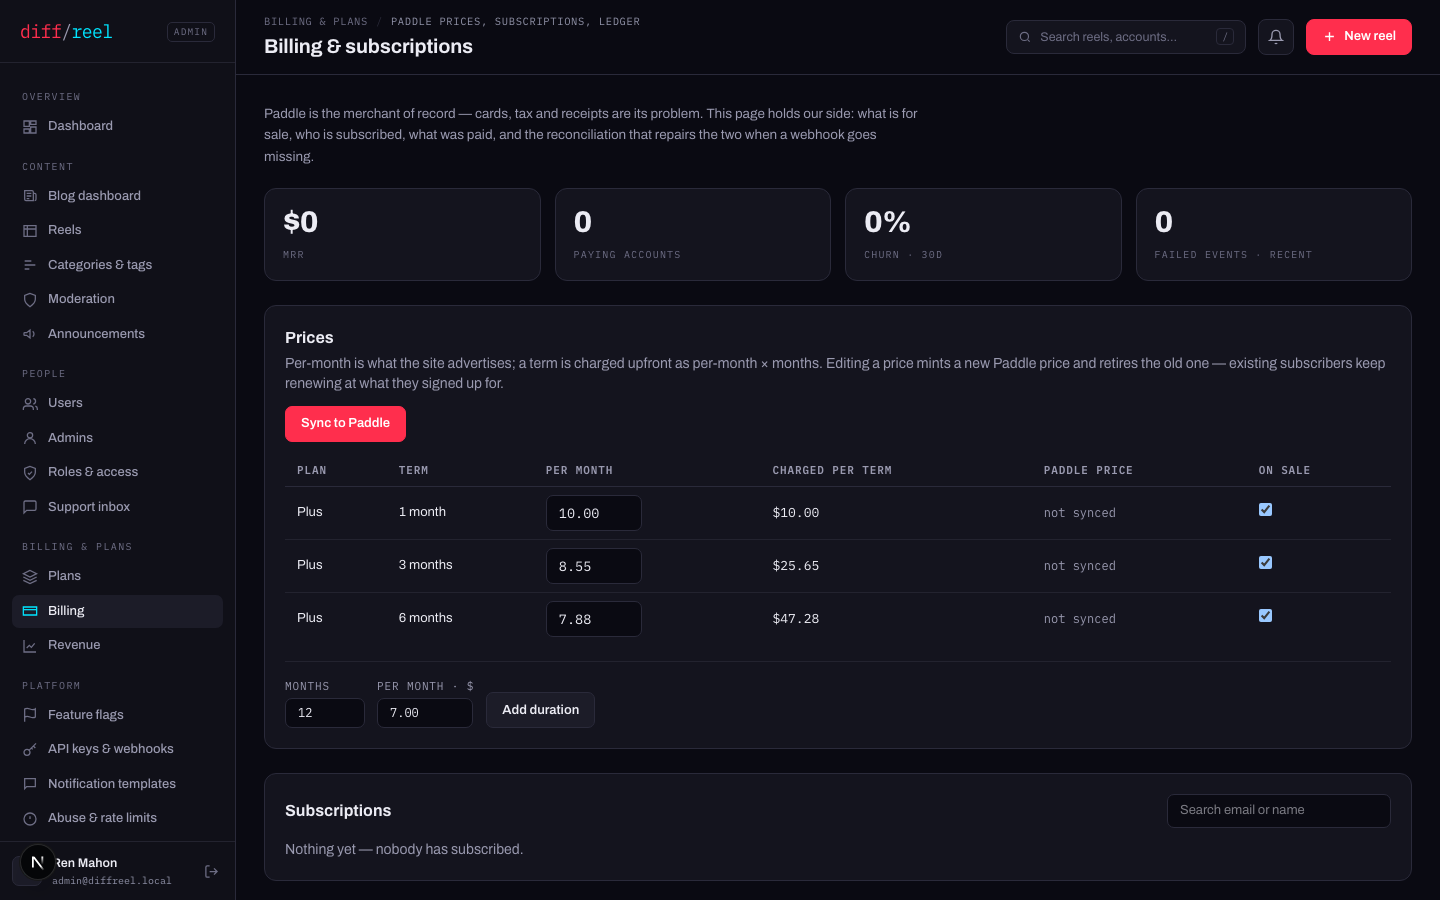
Task: Click the Feature flags flag icon
Action: pyautogui.click(x=30, y=715)
